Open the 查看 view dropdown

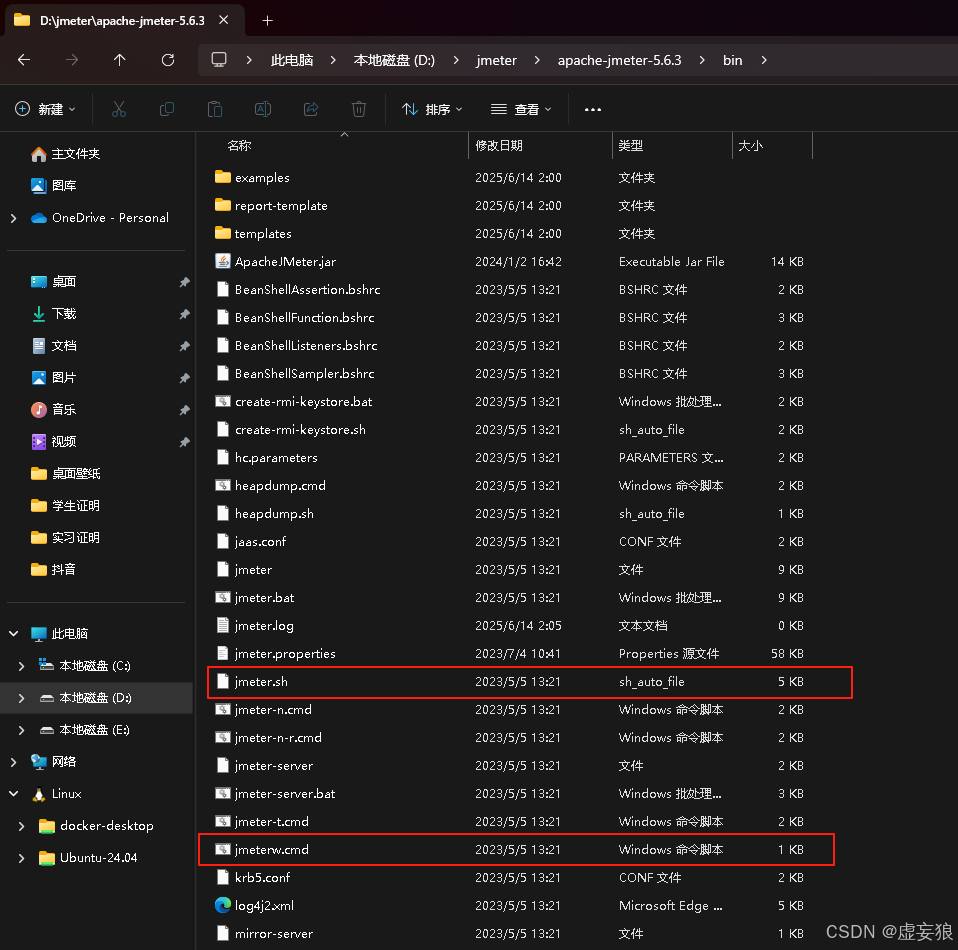tap(521, 109)
